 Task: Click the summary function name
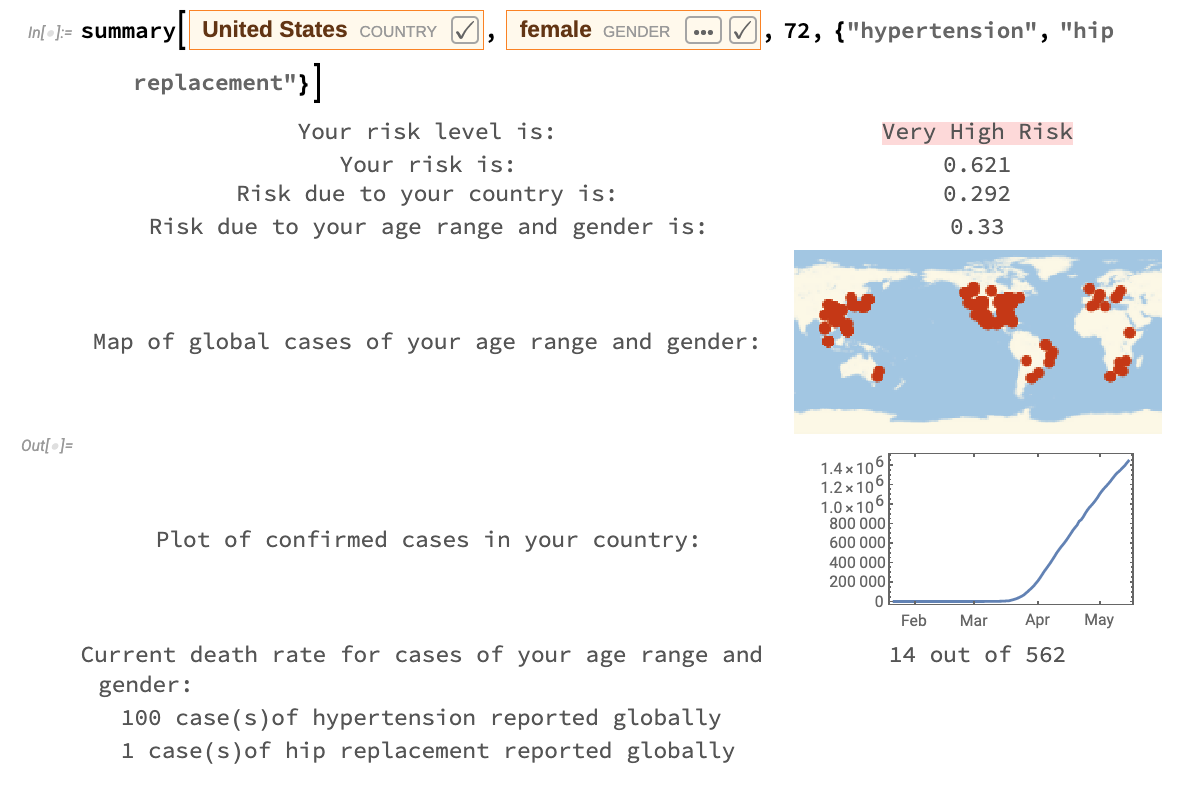(x=128, y=31)
